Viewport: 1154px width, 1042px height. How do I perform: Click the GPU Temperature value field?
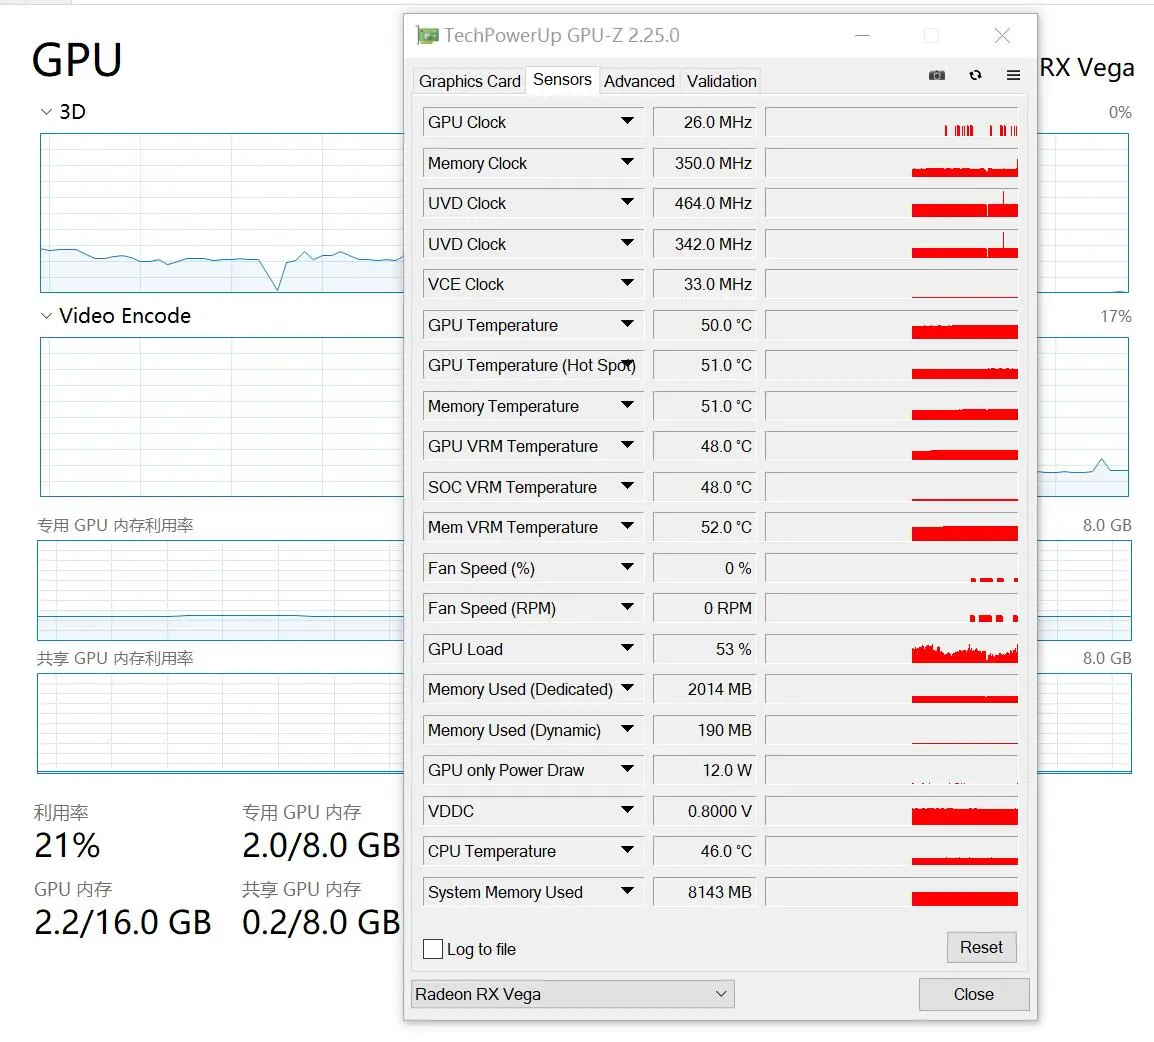[x=704, y=325]
